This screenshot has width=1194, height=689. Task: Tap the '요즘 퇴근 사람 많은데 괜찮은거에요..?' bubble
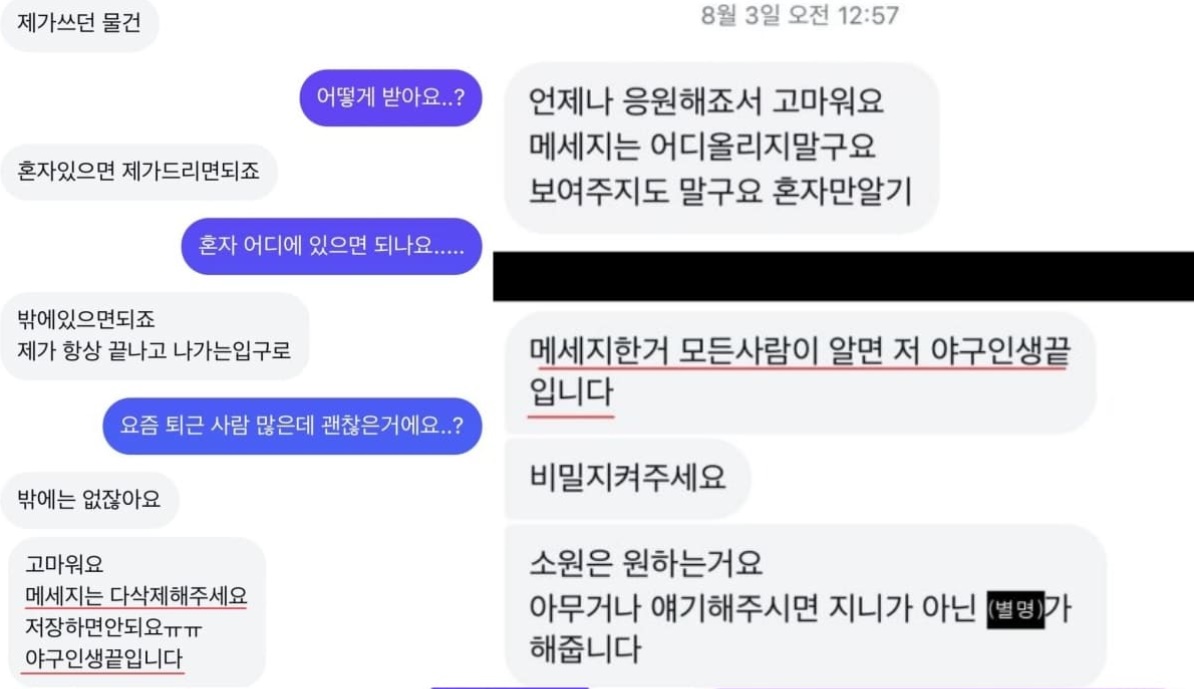[292, 426]
